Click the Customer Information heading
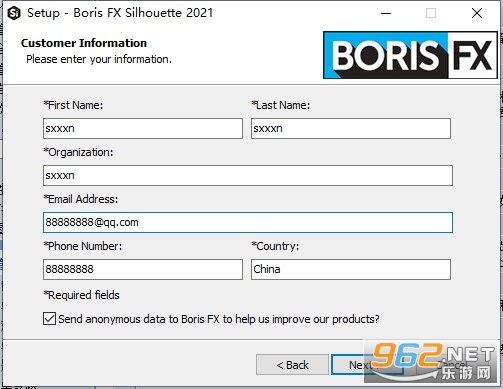The height and width of the screenshot is (389, 503). click(x=84, y=43)
